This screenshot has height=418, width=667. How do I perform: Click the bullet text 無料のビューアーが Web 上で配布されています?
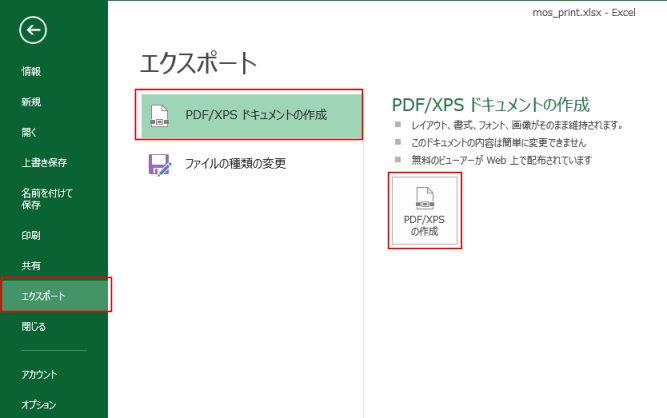click(x=501, y=160)
